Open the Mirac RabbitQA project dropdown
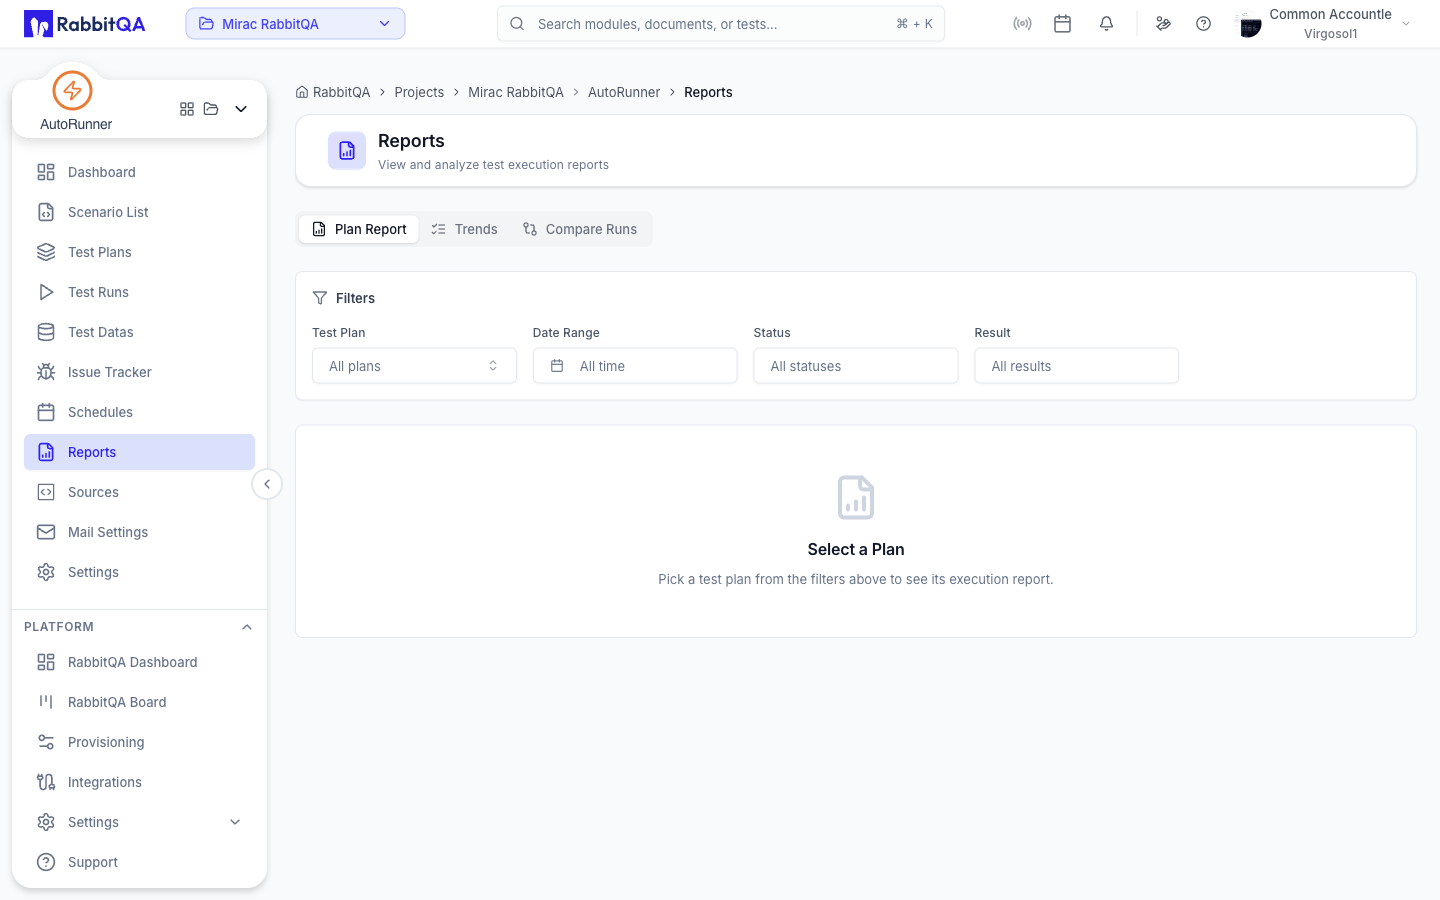1440x900 pixels. point(295,24)
